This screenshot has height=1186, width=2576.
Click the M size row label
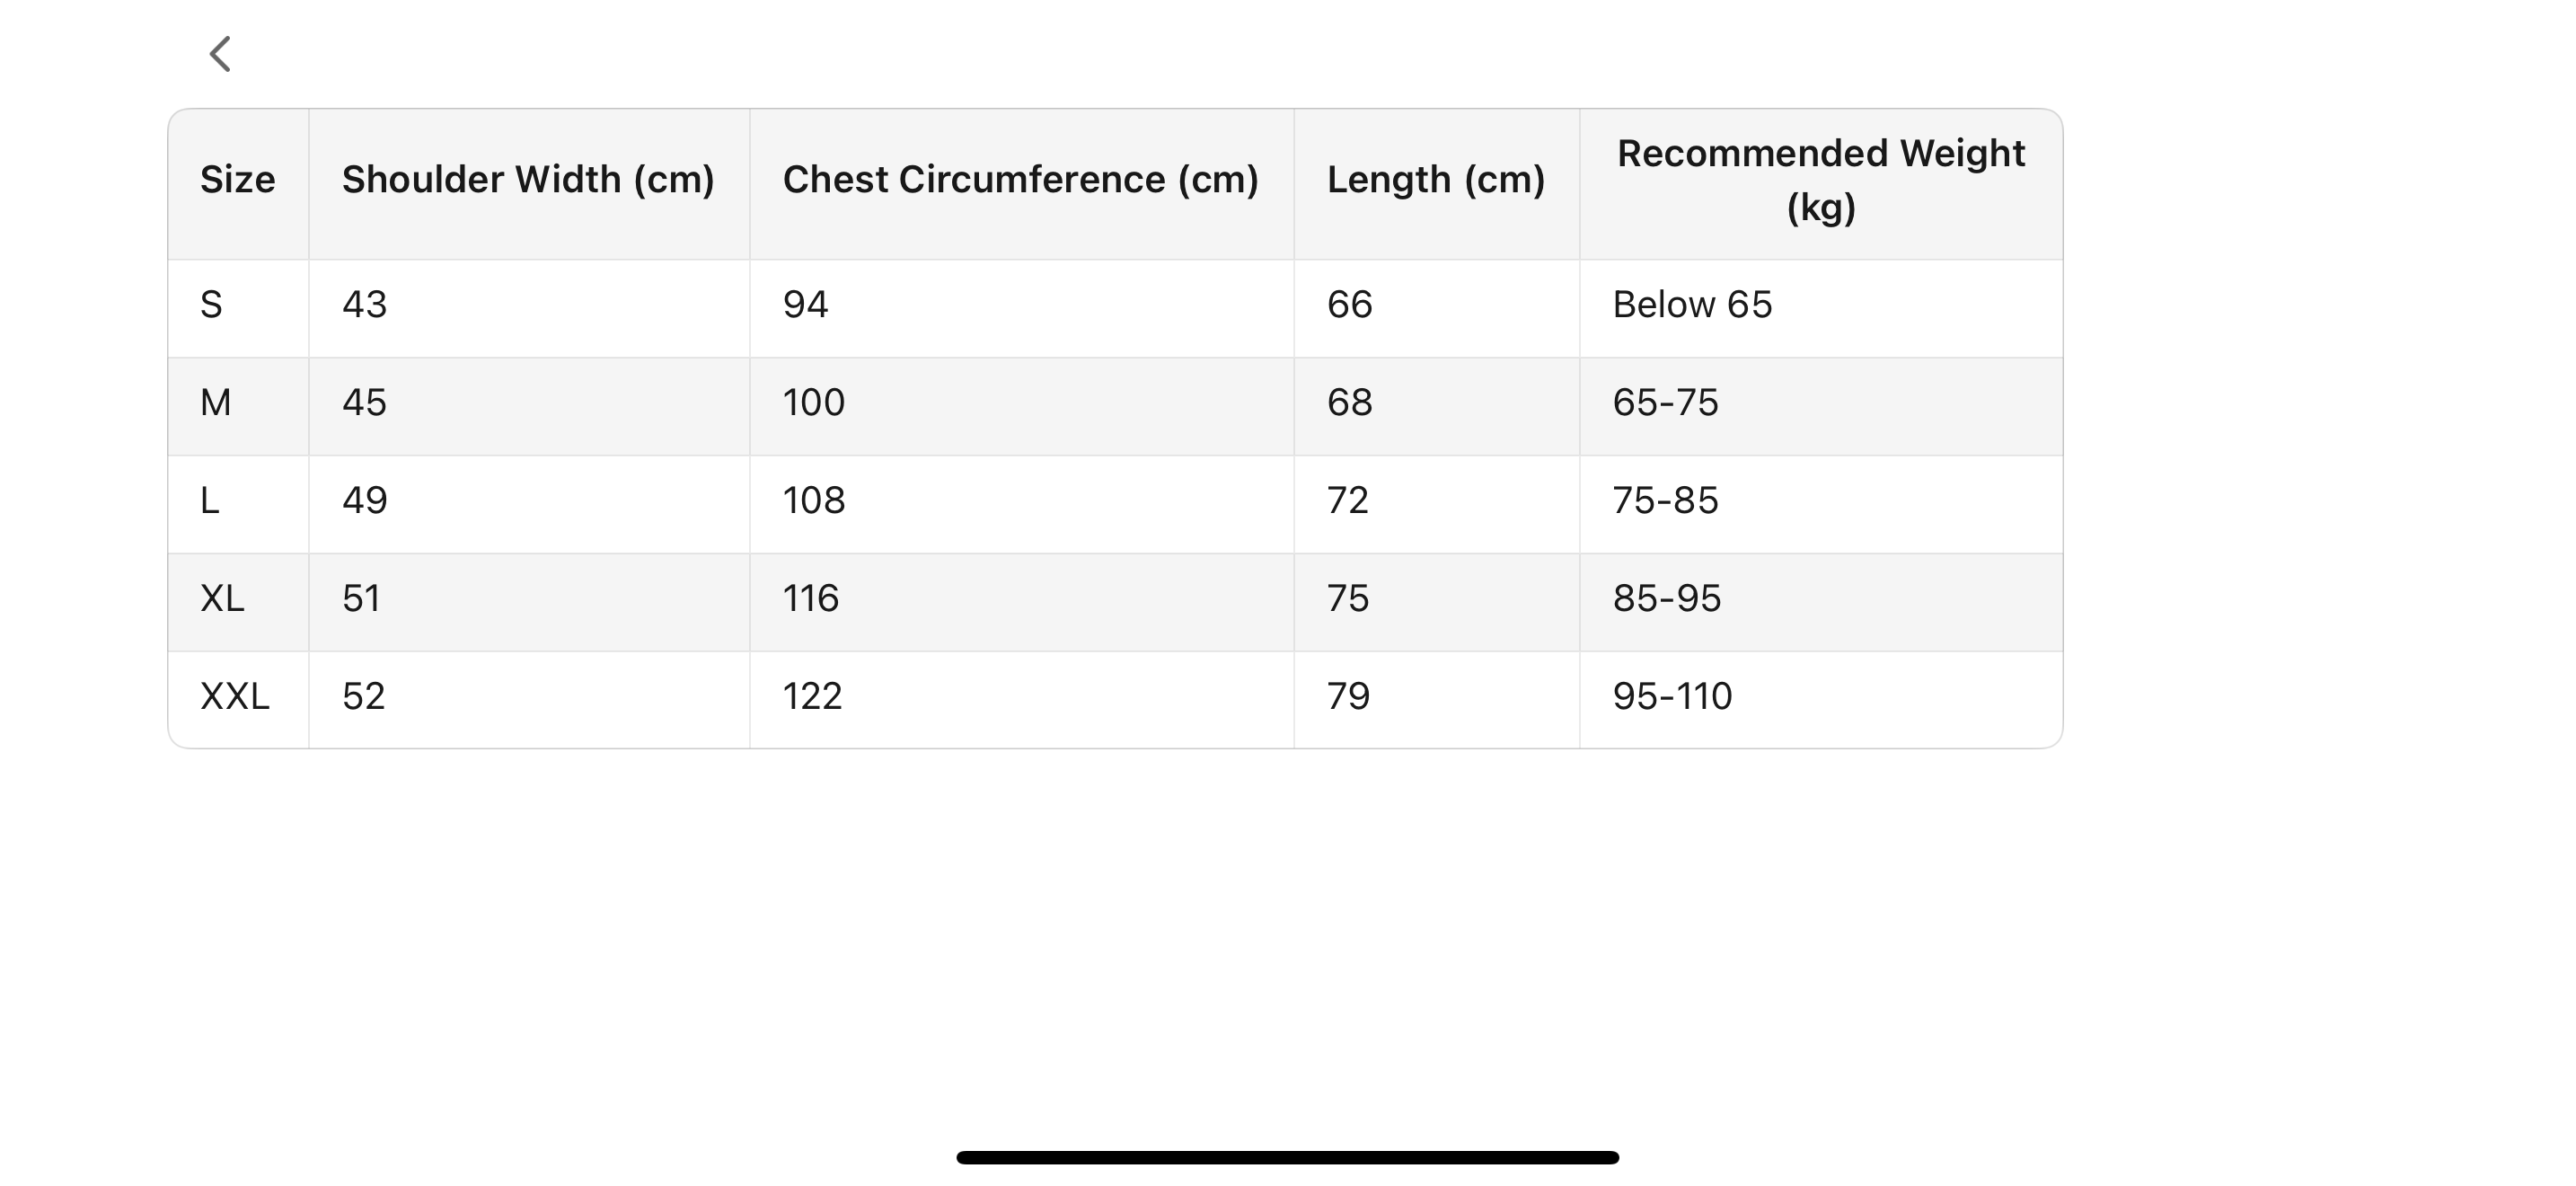coord(215,403)
